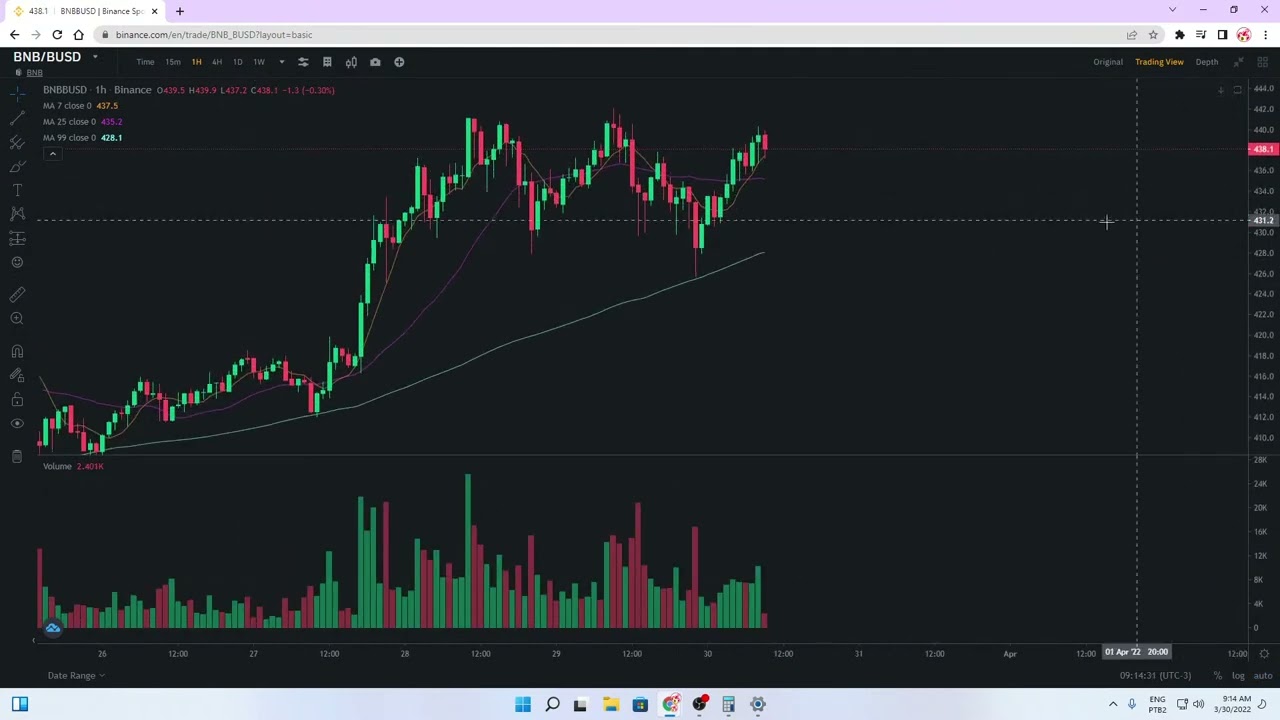Change the candlestick chart type
The image size is (1280, 720).
351,62
